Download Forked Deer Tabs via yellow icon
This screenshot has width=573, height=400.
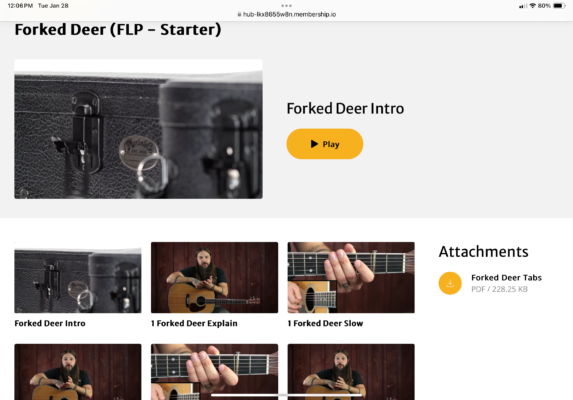click(x=450, y=283)
